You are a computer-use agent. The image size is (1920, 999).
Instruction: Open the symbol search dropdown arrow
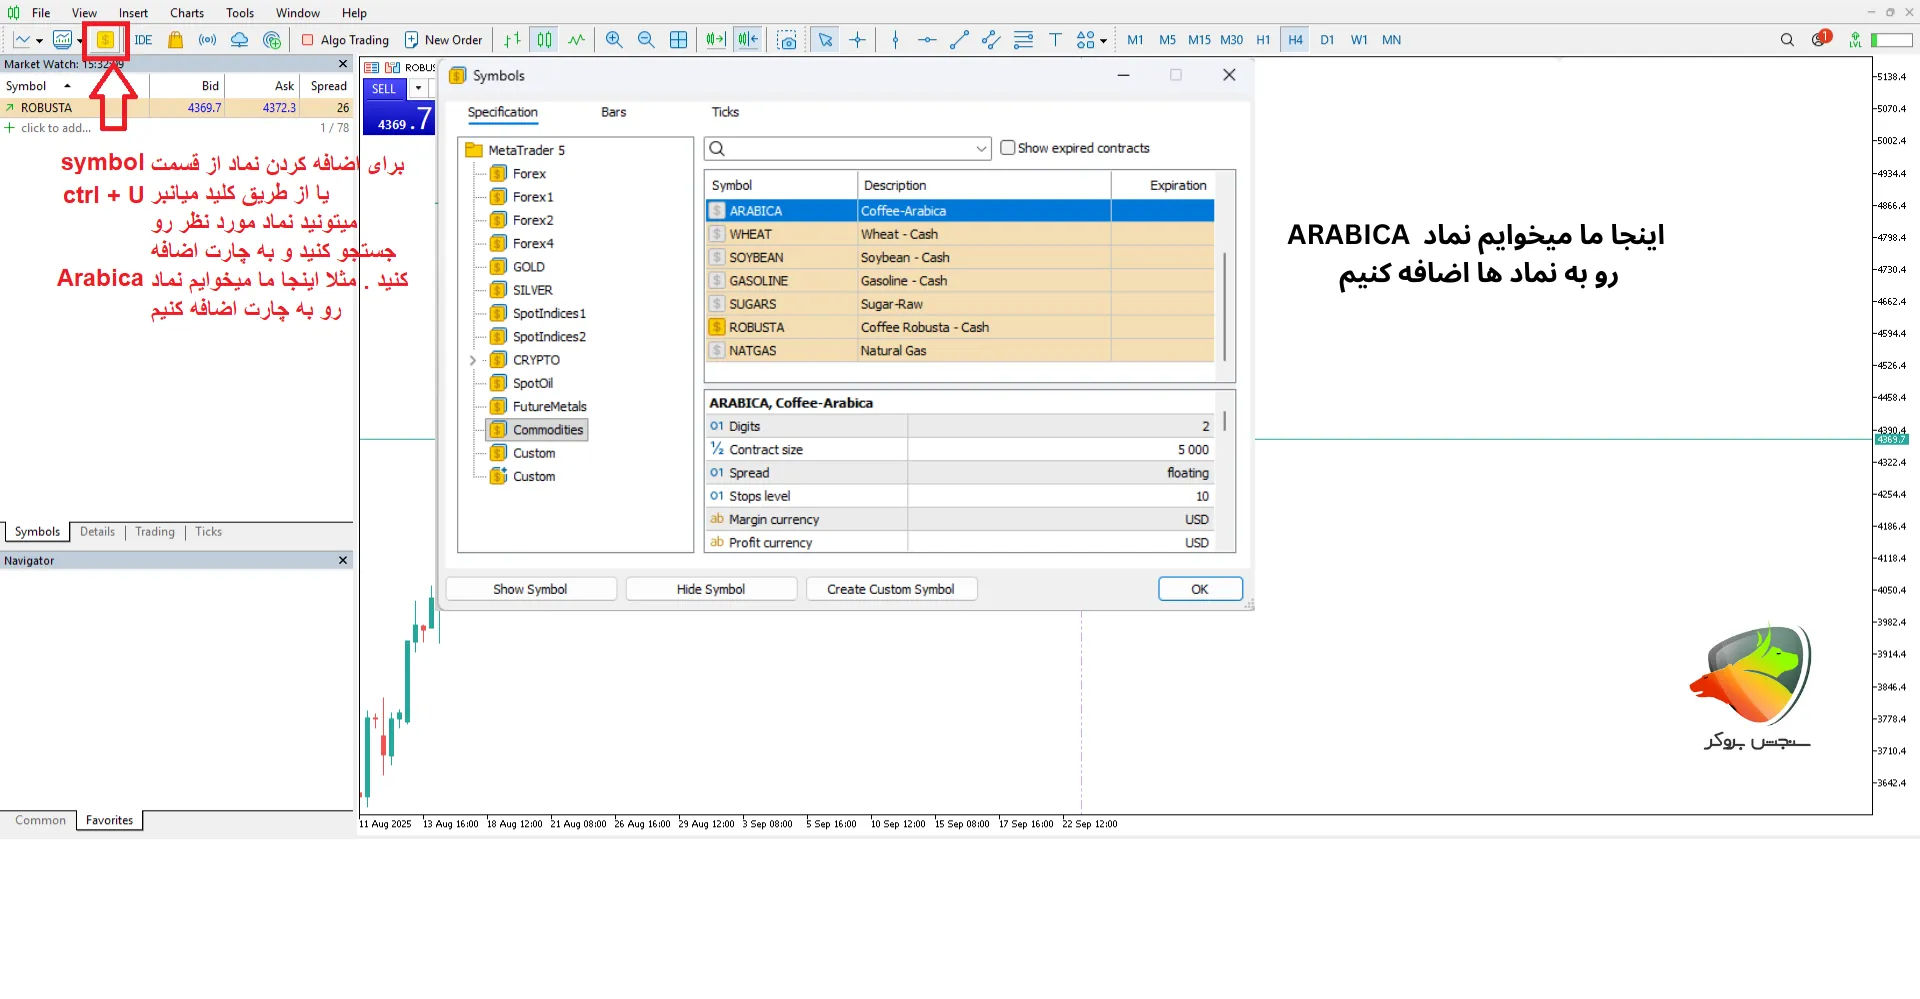pyautogui.click(x=981, y=149)
